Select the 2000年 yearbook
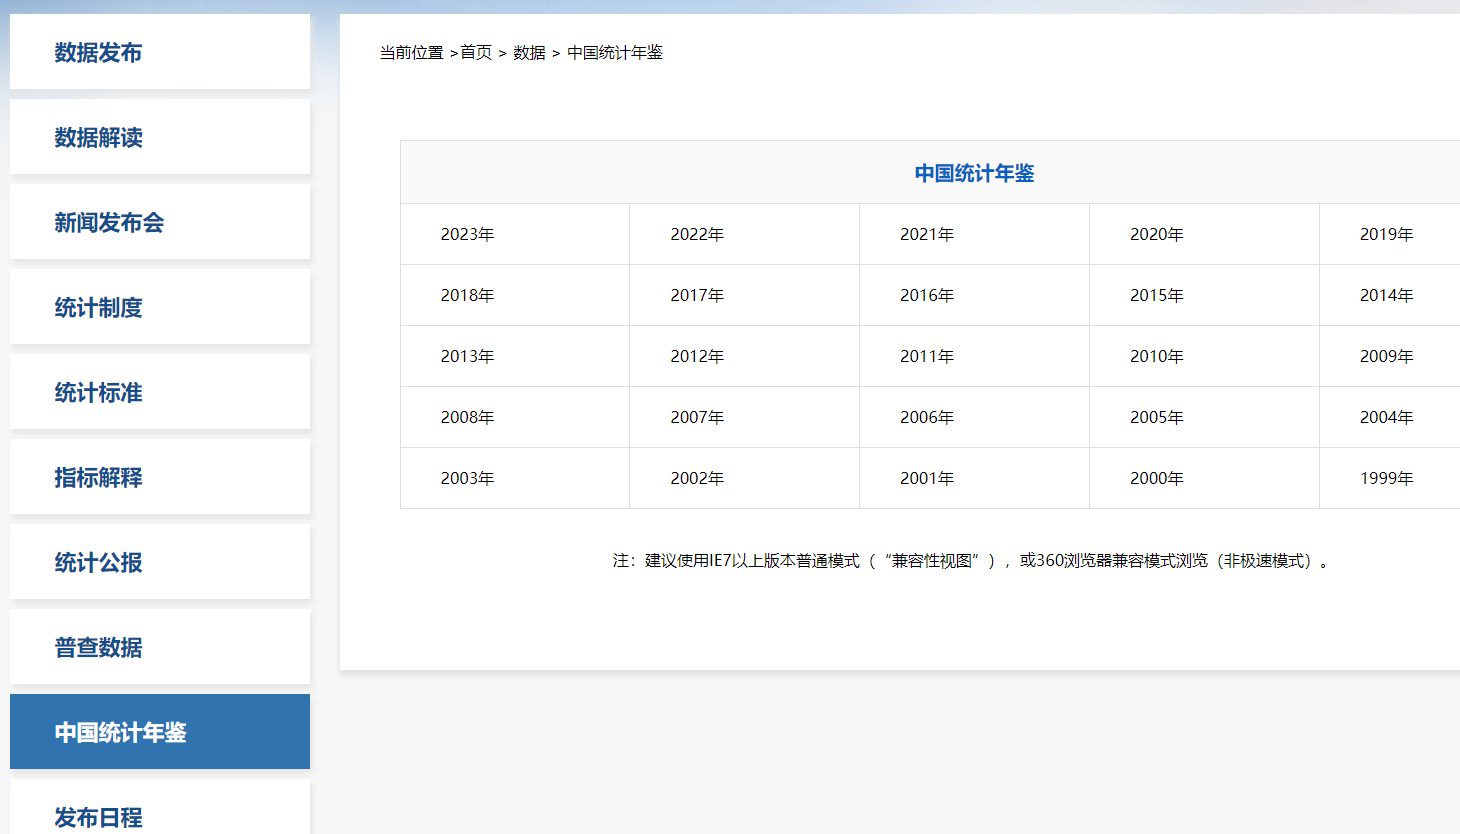Screen dimensions: 1460x834 click(1157, 479)
